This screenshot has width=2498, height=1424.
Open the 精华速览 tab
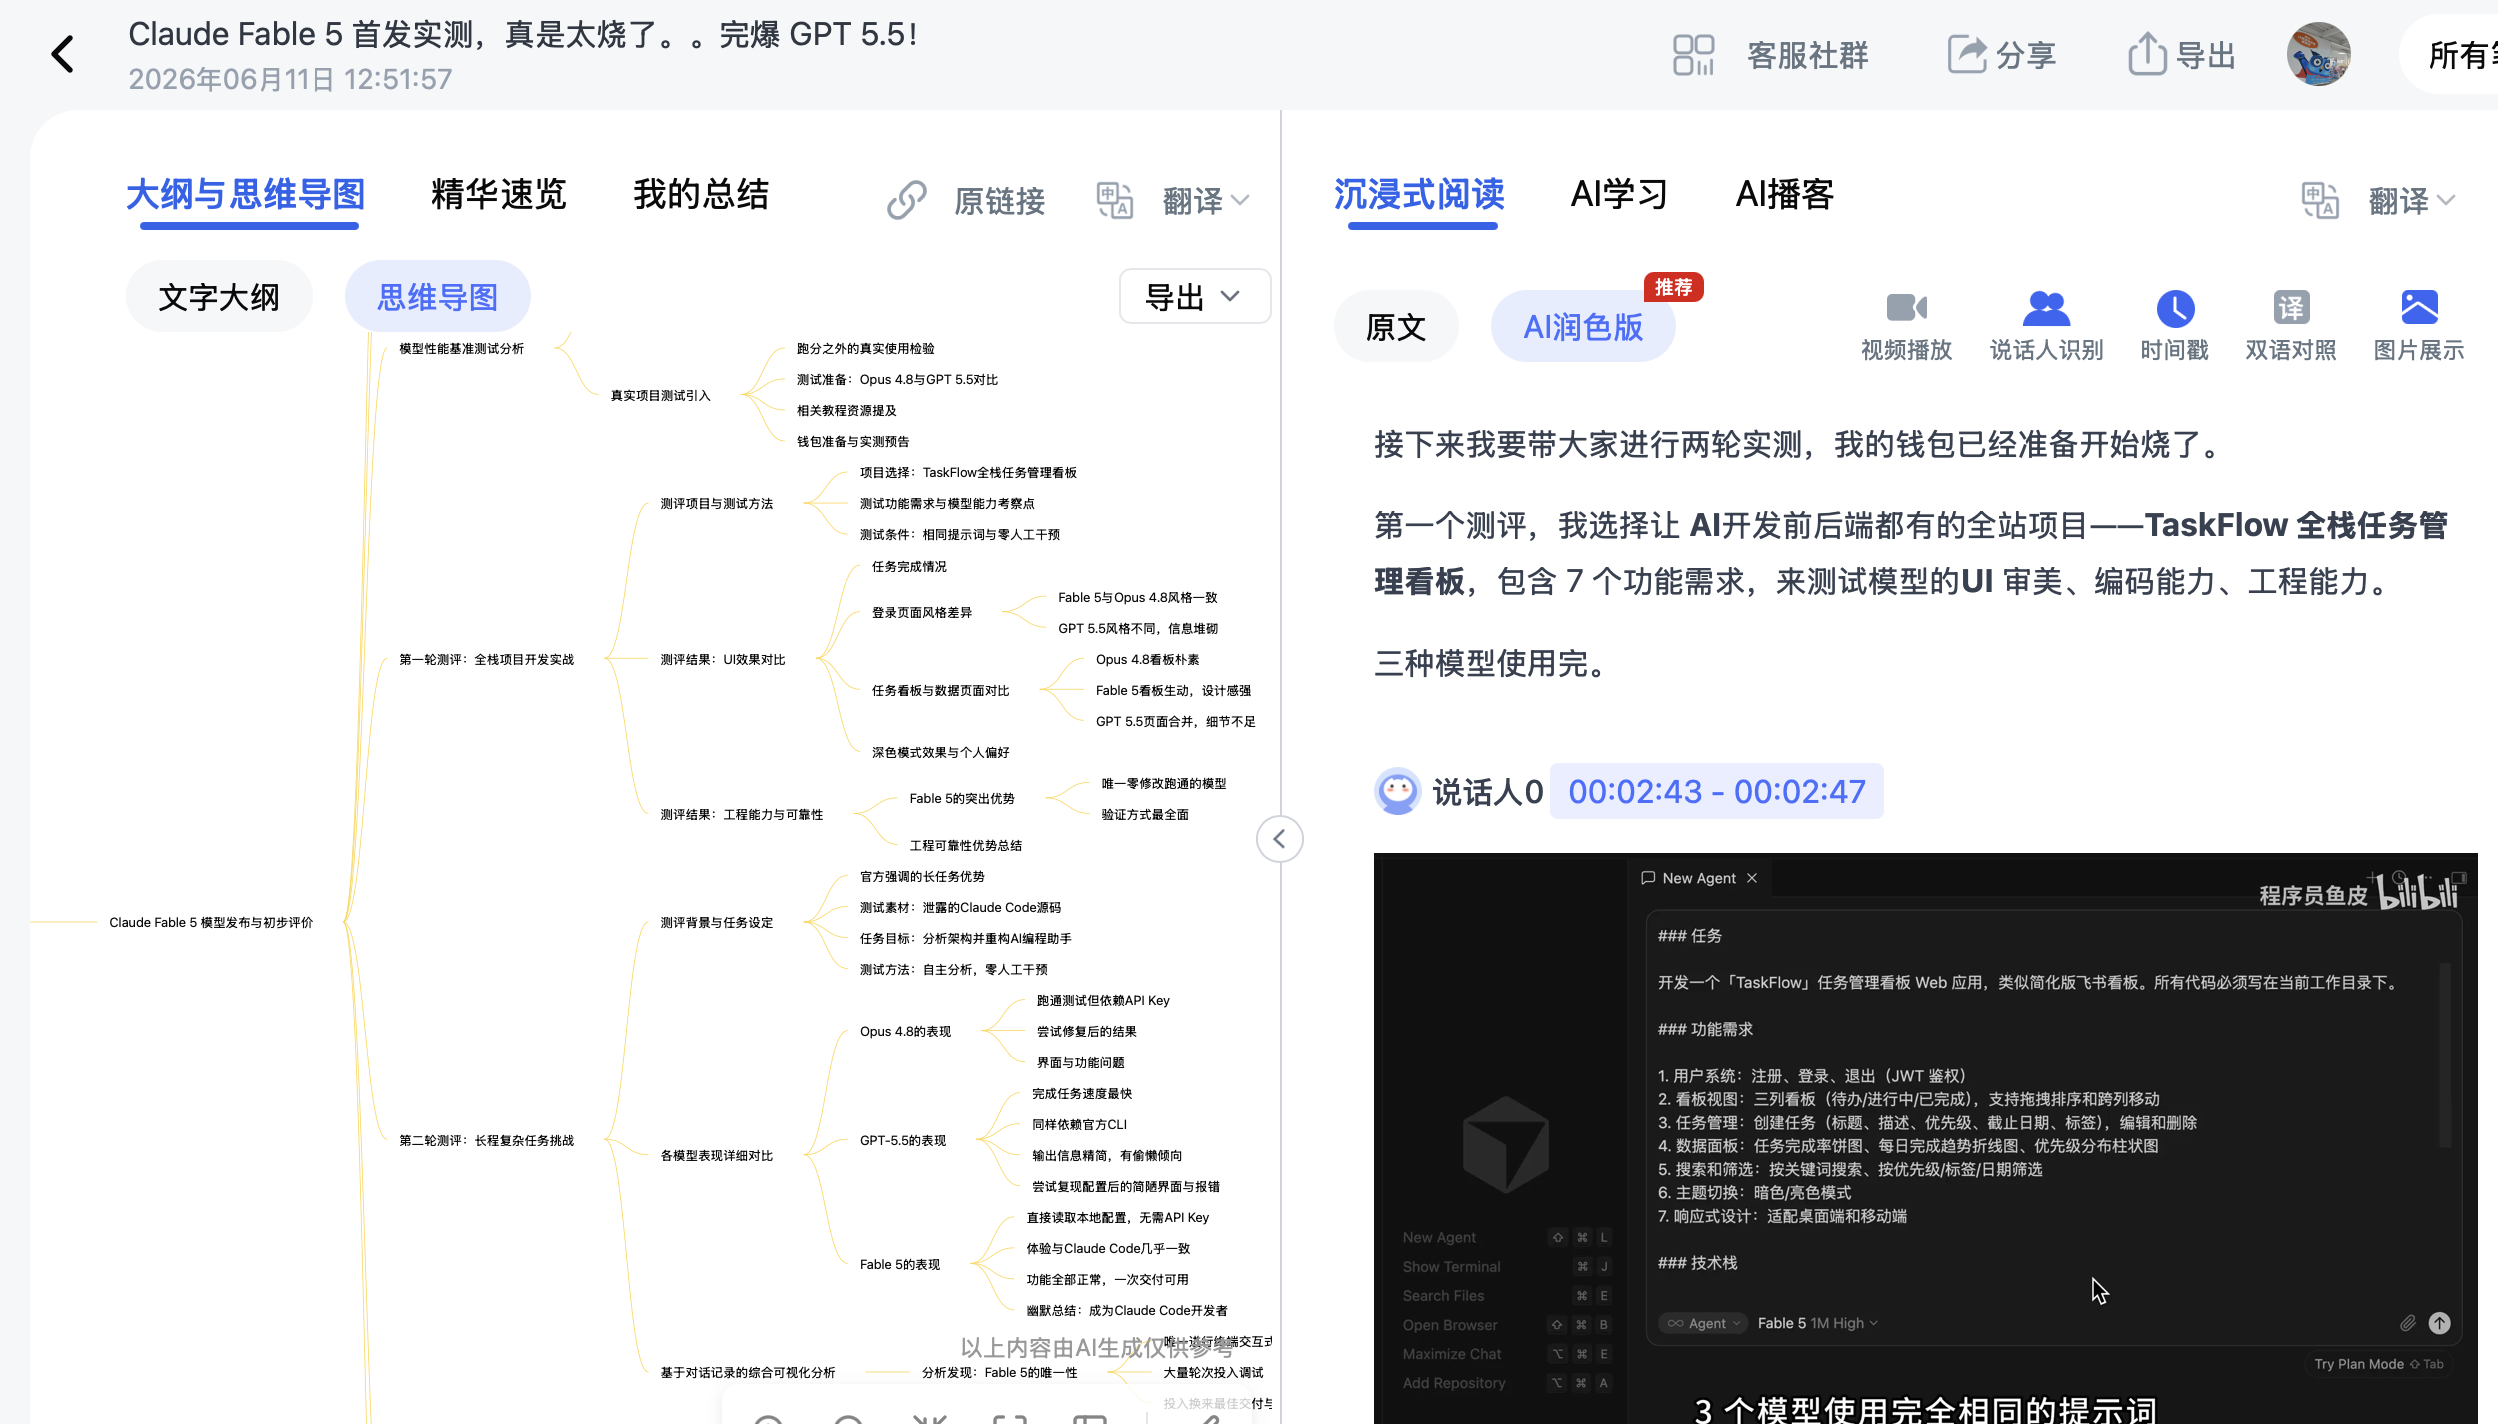[498, 194]
